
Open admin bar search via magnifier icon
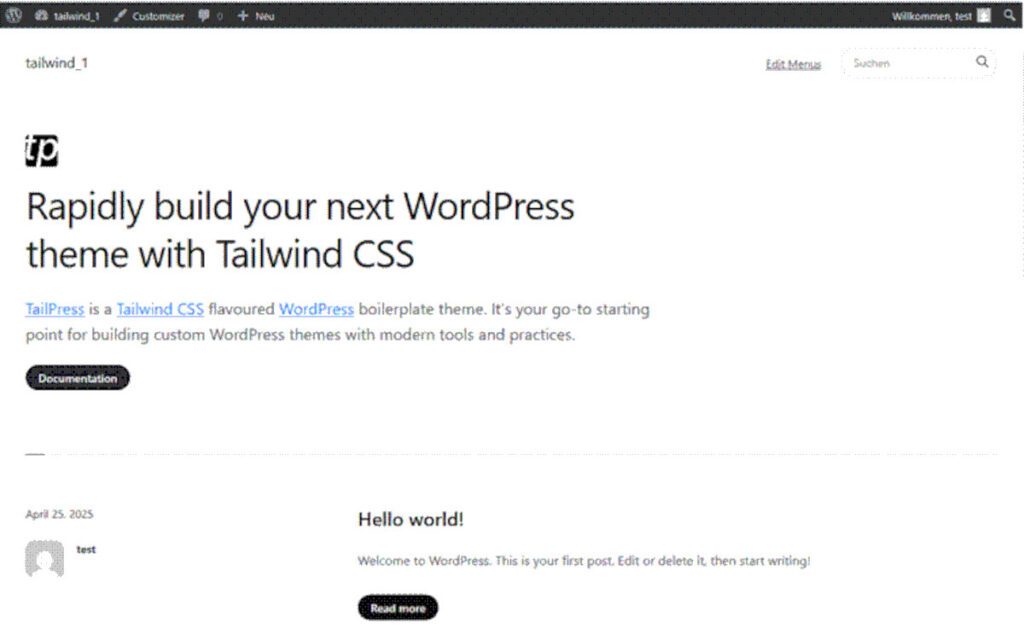(1010, 15)
